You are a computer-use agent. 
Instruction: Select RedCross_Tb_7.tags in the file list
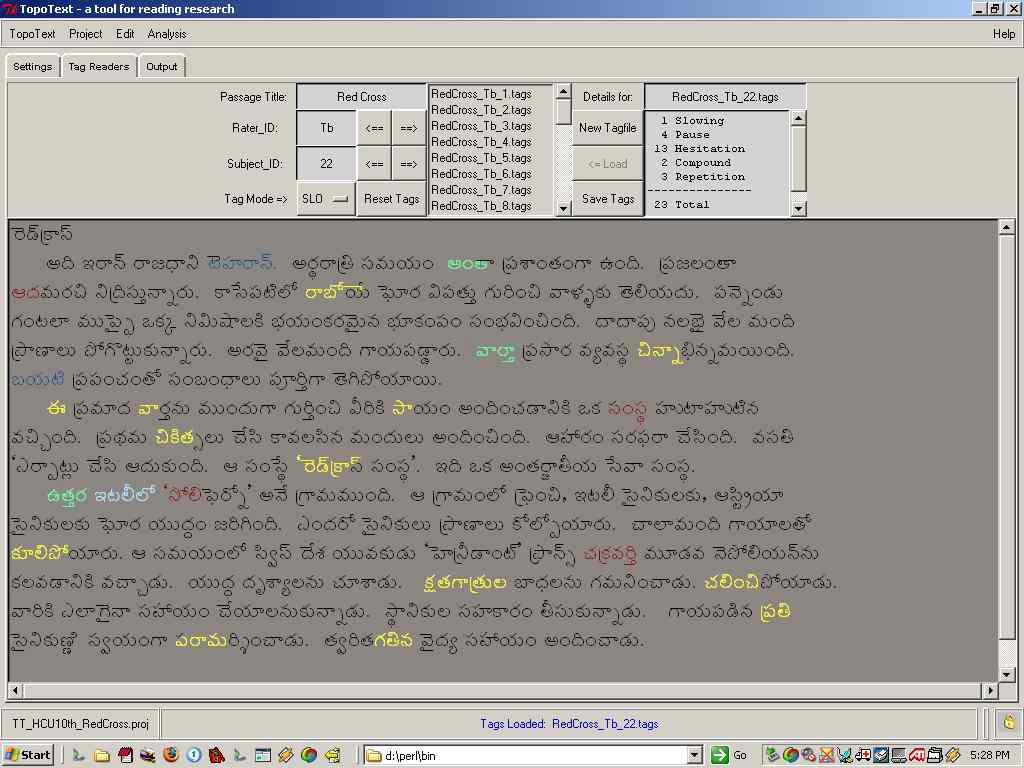[481, 190]
